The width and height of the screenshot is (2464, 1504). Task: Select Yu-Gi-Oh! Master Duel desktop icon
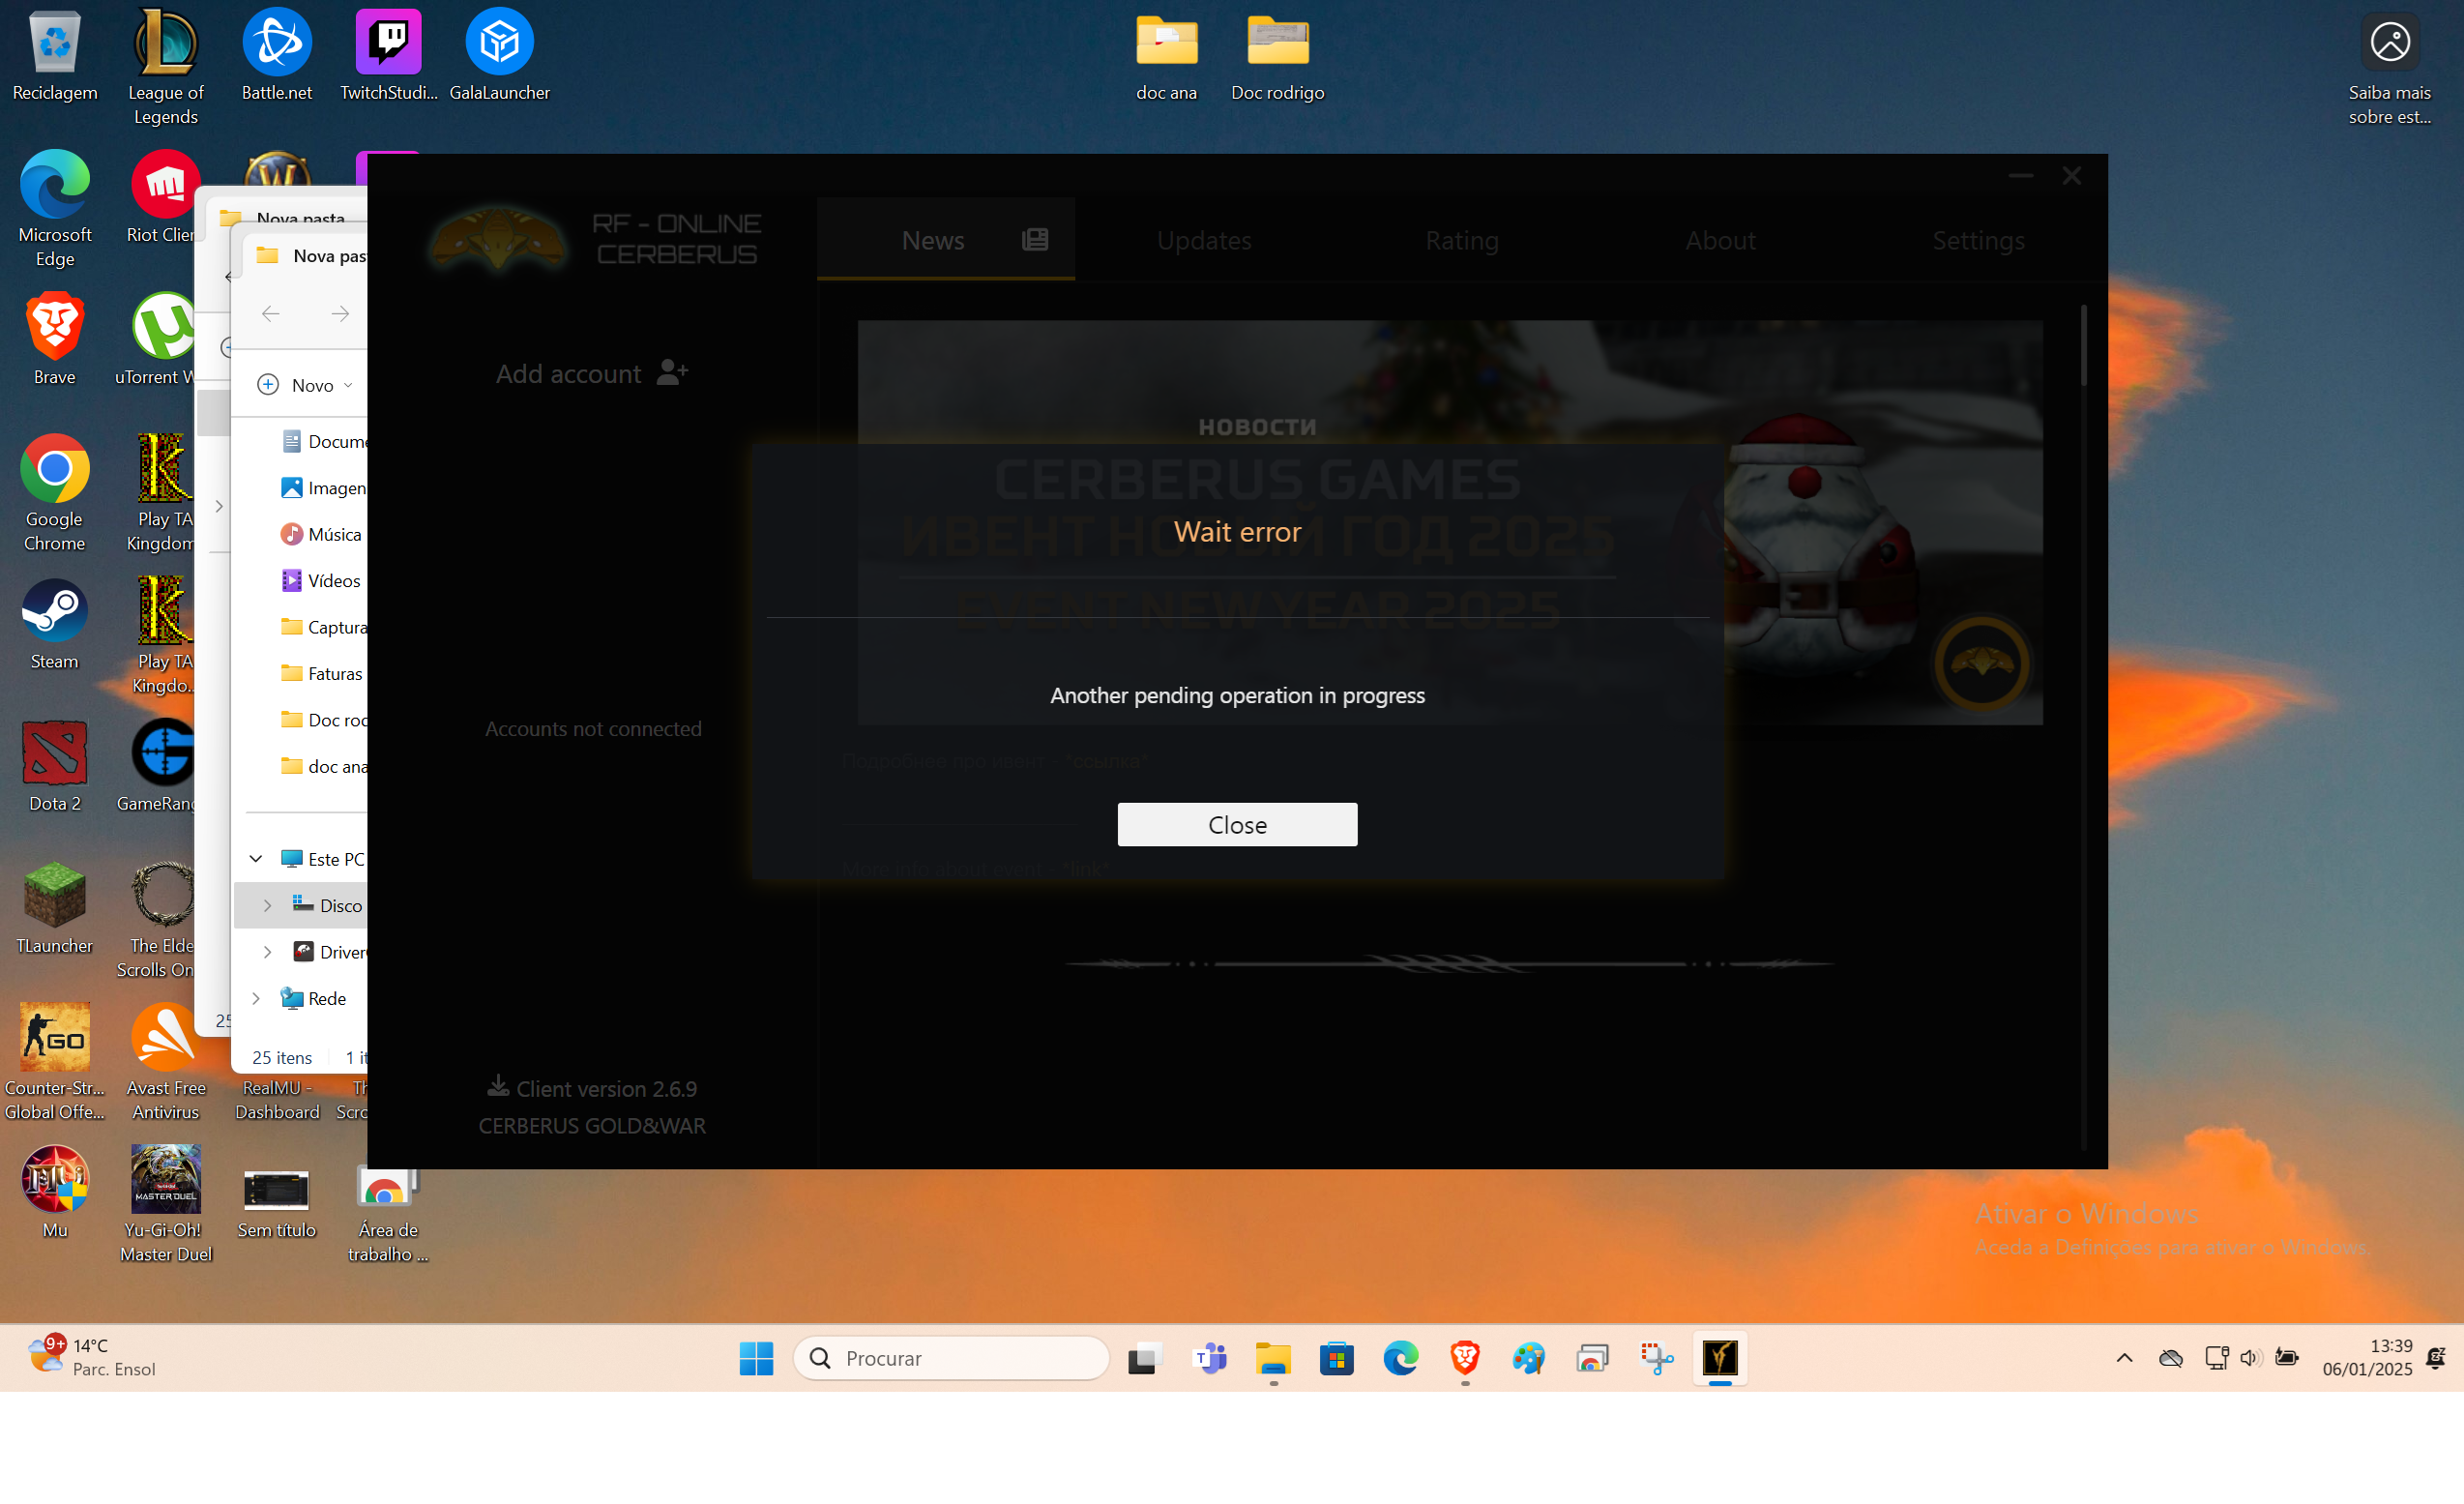click(x=166, y=1204)
